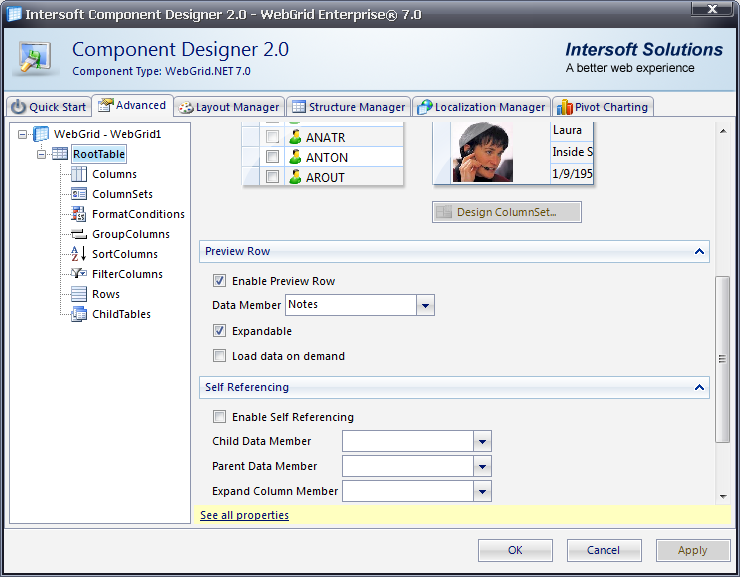Click the ColumnSets tree icon
The height and width of the screenshot is (577, 740).
point(79,194)
